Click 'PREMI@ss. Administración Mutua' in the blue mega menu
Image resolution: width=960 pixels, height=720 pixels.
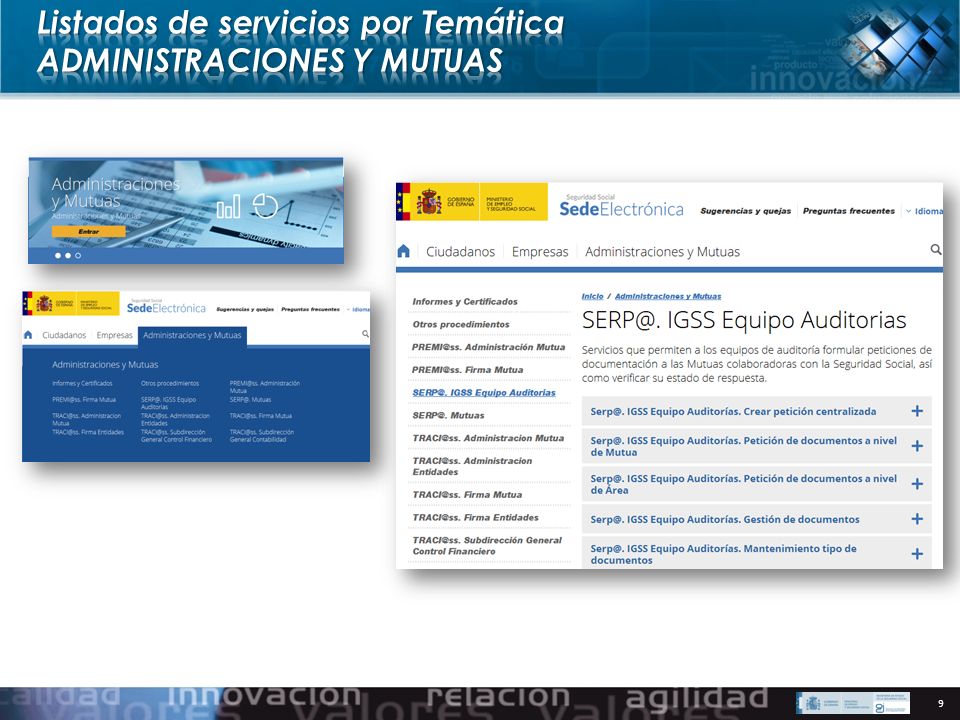click(264, 387)
